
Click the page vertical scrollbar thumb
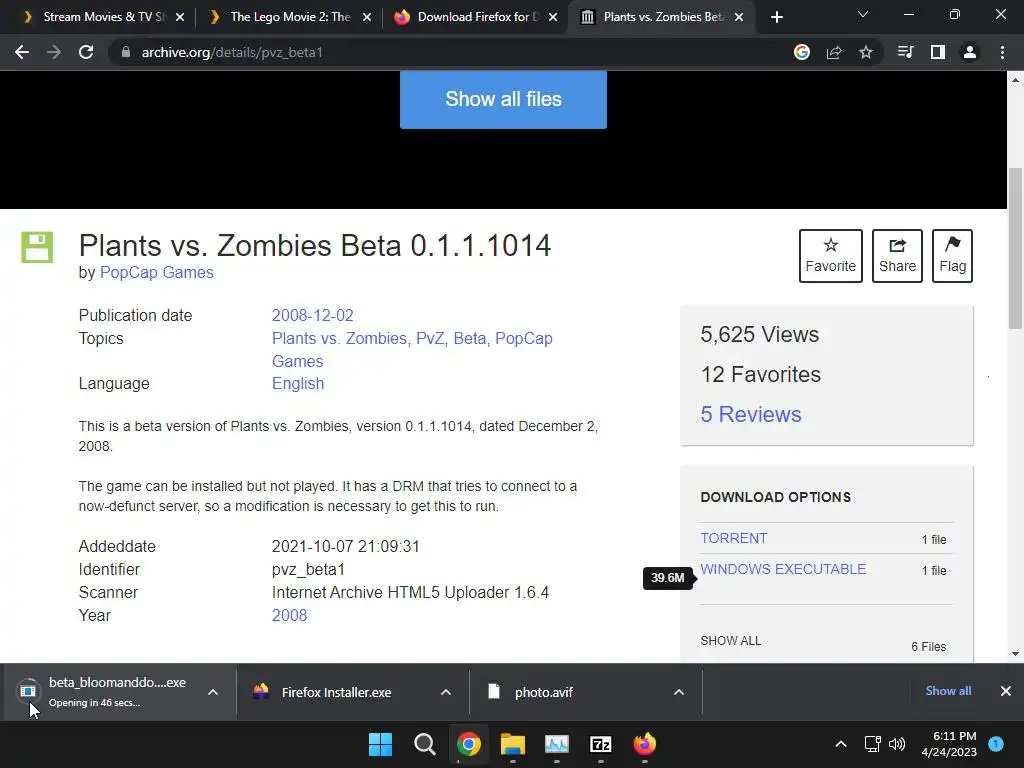tap(1016, 248)
